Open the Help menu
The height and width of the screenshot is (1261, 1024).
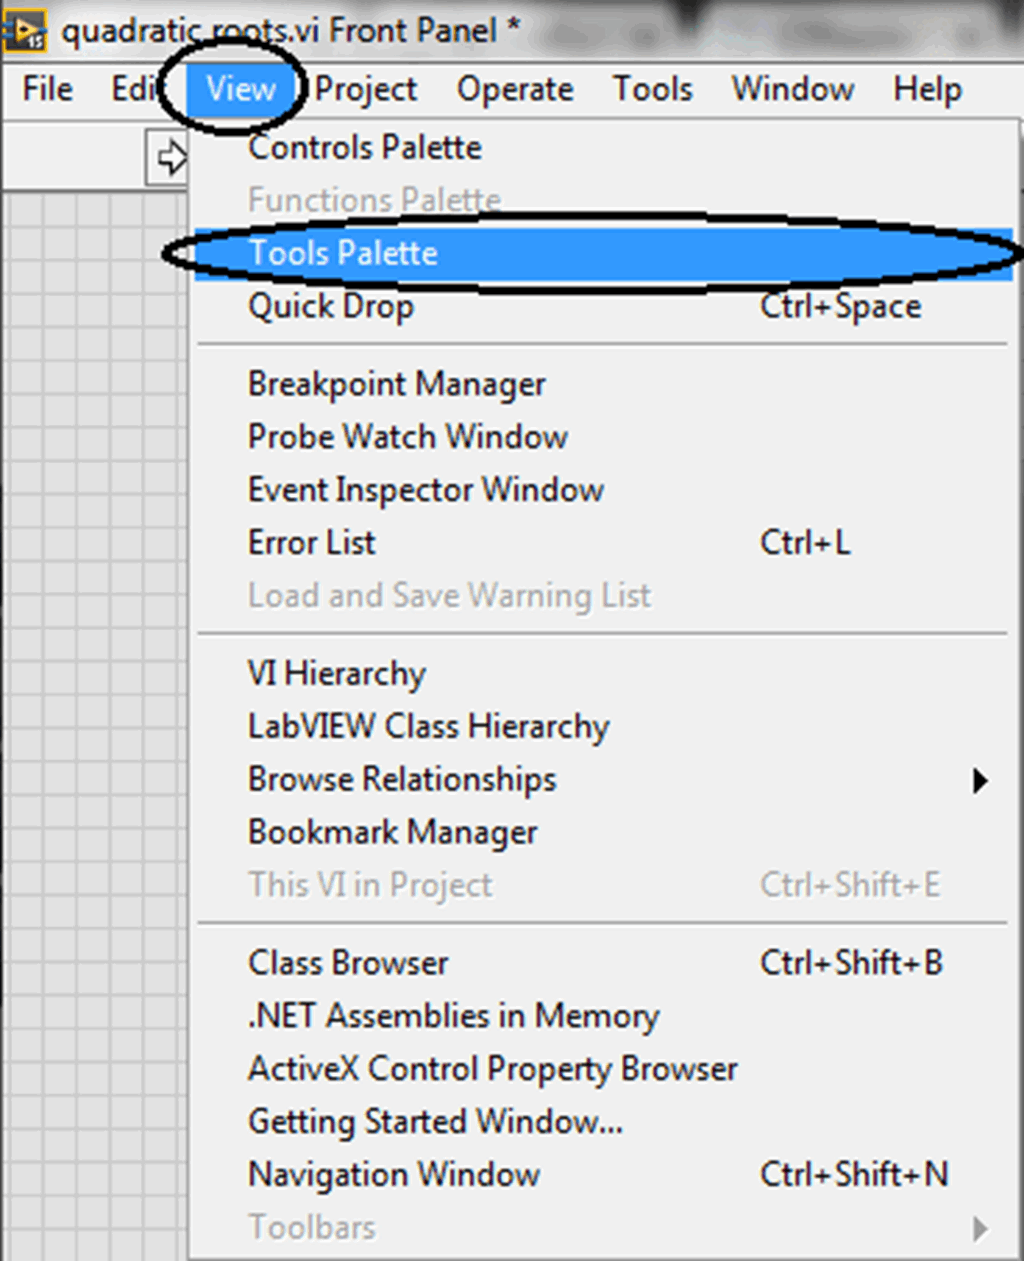pyautogui.click(x=927, y=89)
